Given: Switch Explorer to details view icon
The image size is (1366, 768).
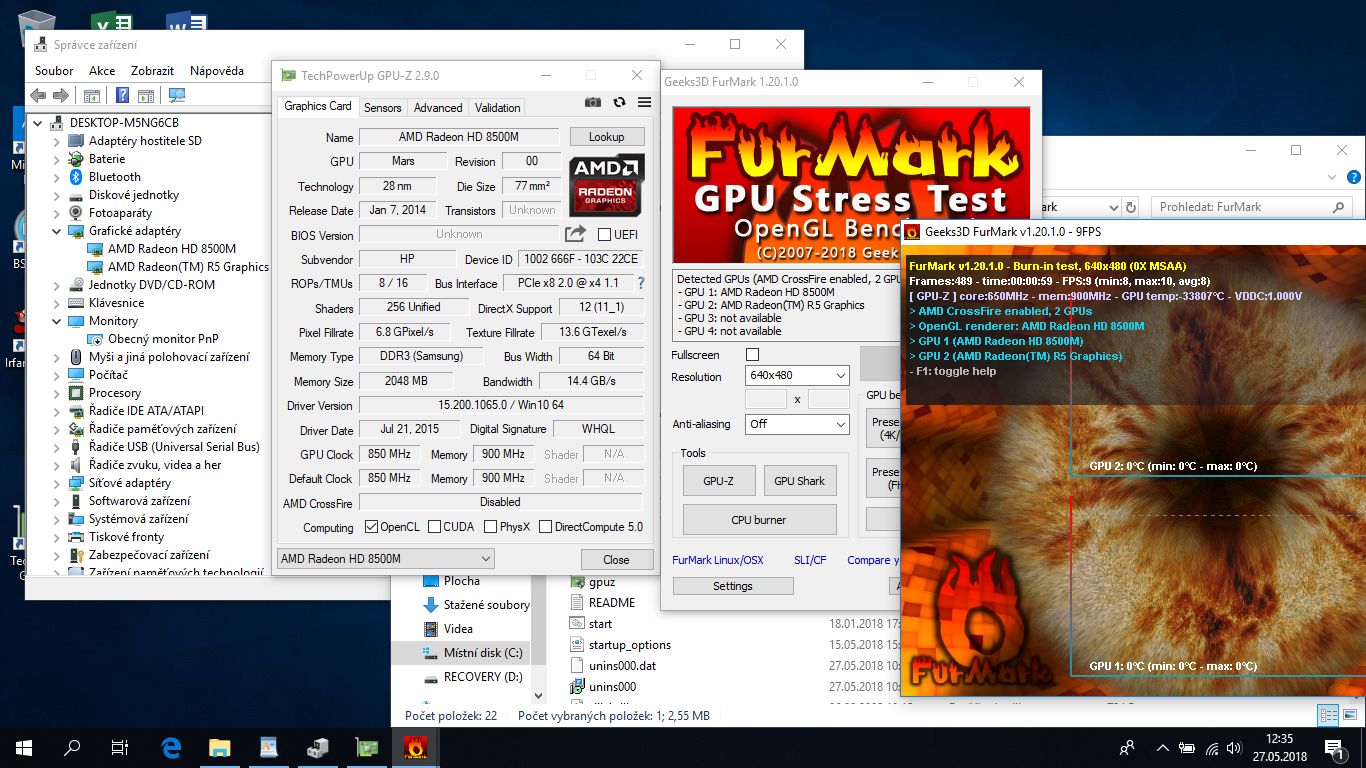Looking at the screenshot, I should (x=1329, y=715).
